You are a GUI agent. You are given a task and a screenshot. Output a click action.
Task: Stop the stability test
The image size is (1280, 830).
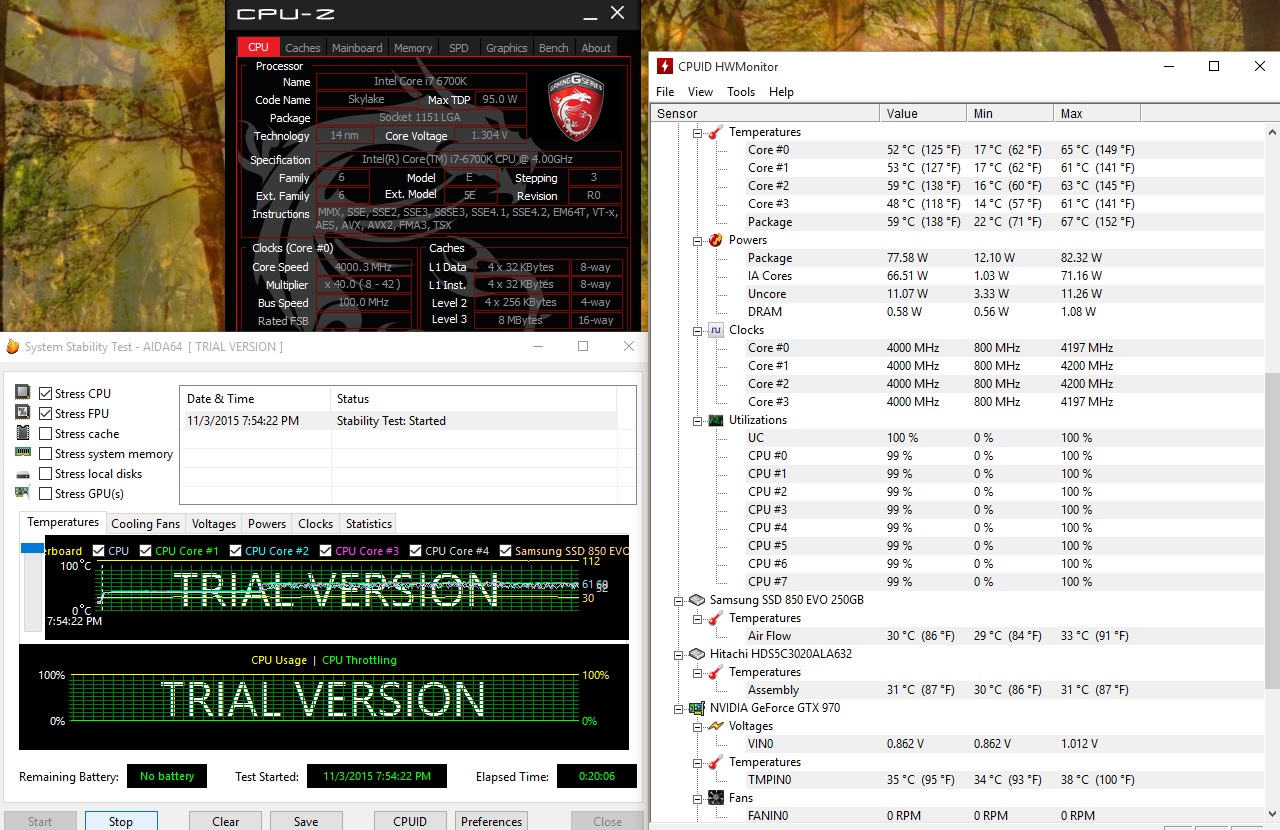[x=121, y=821]
